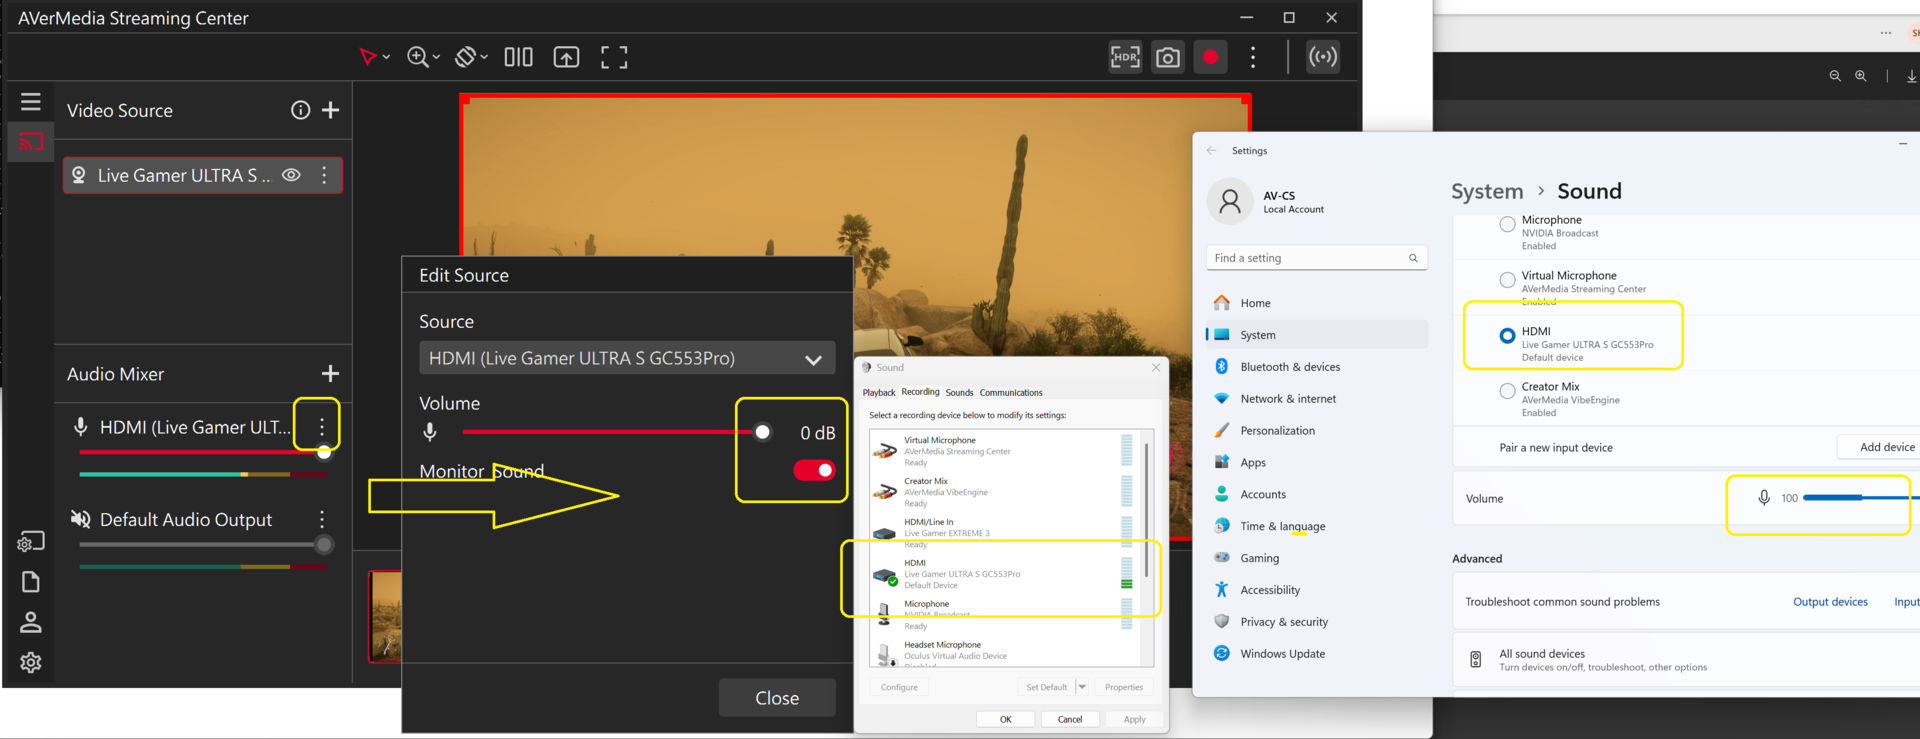This screenshot has width=1920, height=739.
Task: Adjust the Edit Source volume slider
Action: (762, 432)
